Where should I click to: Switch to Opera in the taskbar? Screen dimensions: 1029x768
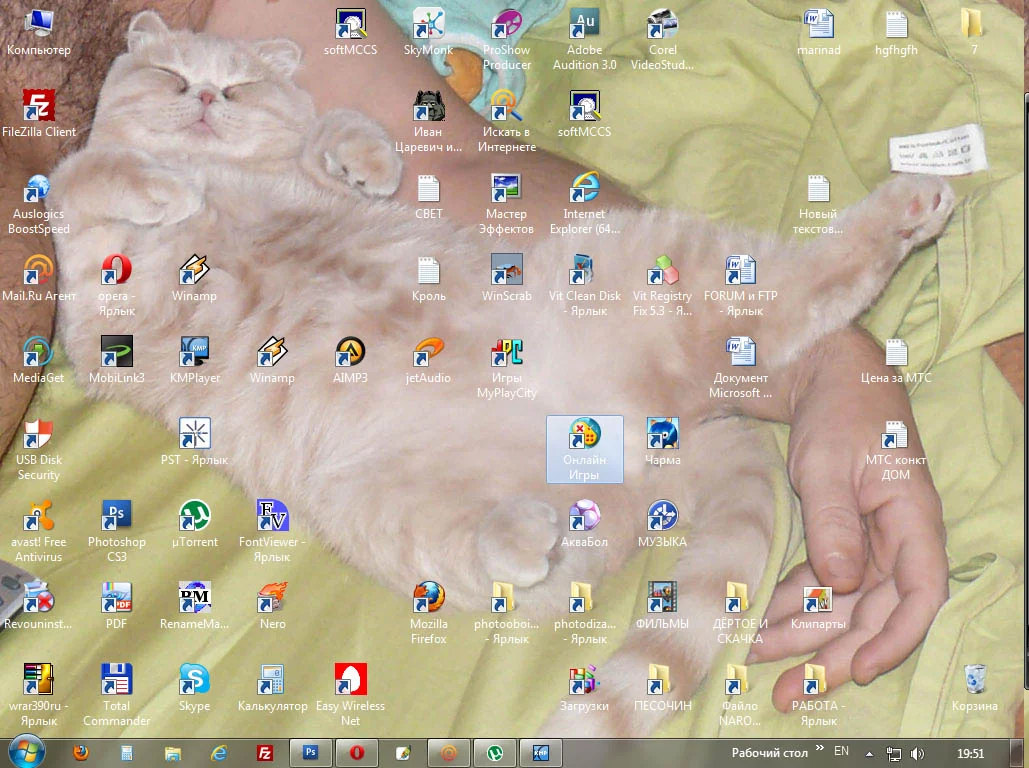pos(356,753)
